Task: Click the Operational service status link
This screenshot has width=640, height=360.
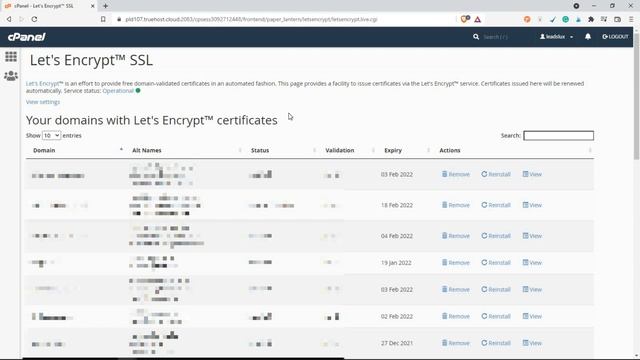Action: [118, 91]
